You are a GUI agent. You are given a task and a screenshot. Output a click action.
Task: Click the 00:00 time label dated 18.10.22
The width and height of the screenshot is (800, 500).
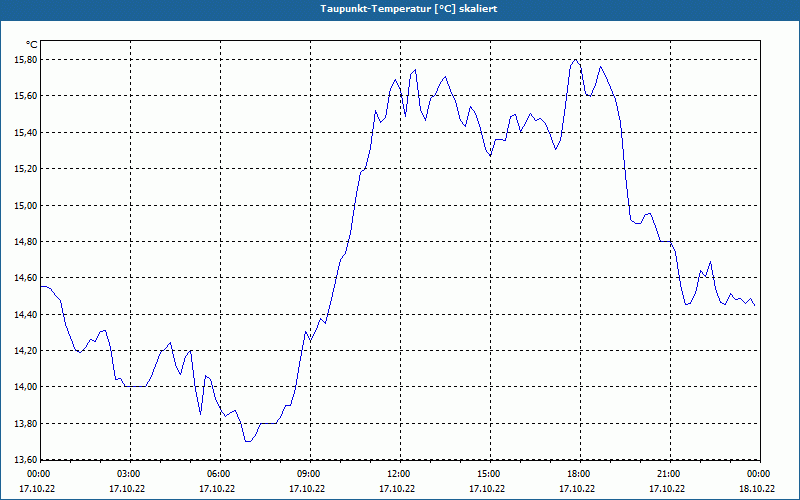757,474
